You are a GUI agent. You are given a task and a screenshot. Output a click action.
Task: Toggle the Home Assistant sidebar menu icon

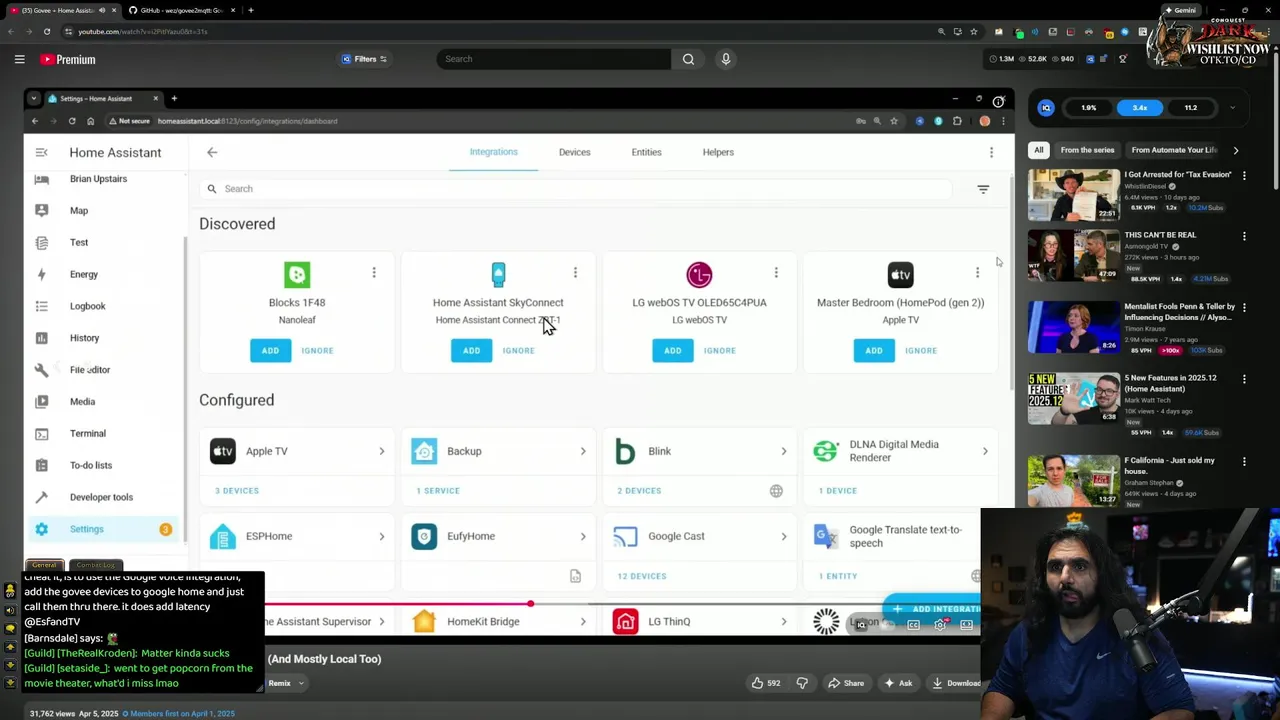coord(41,152)
